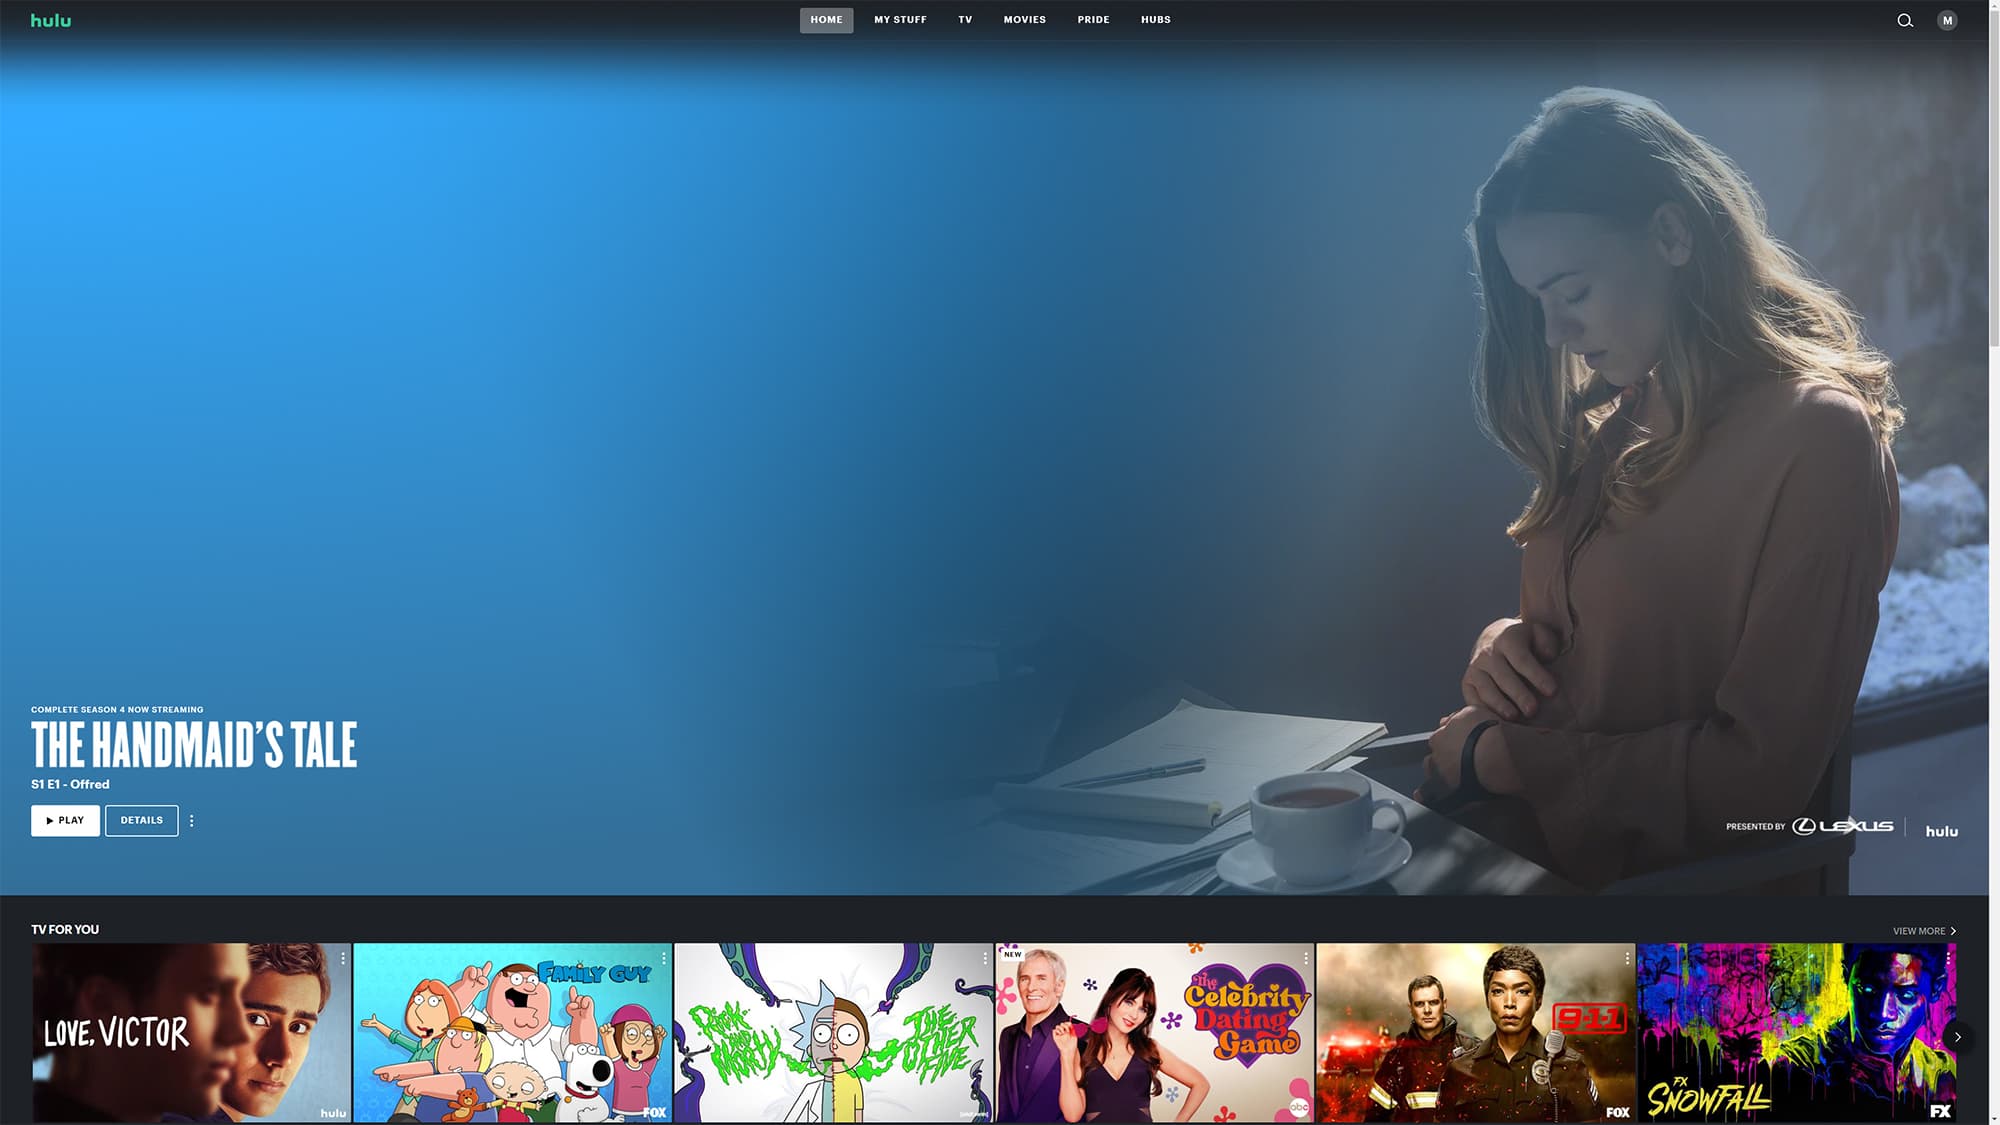Open the Hubs navigation menu
2000x1125 pixels.
[1155, 20]
